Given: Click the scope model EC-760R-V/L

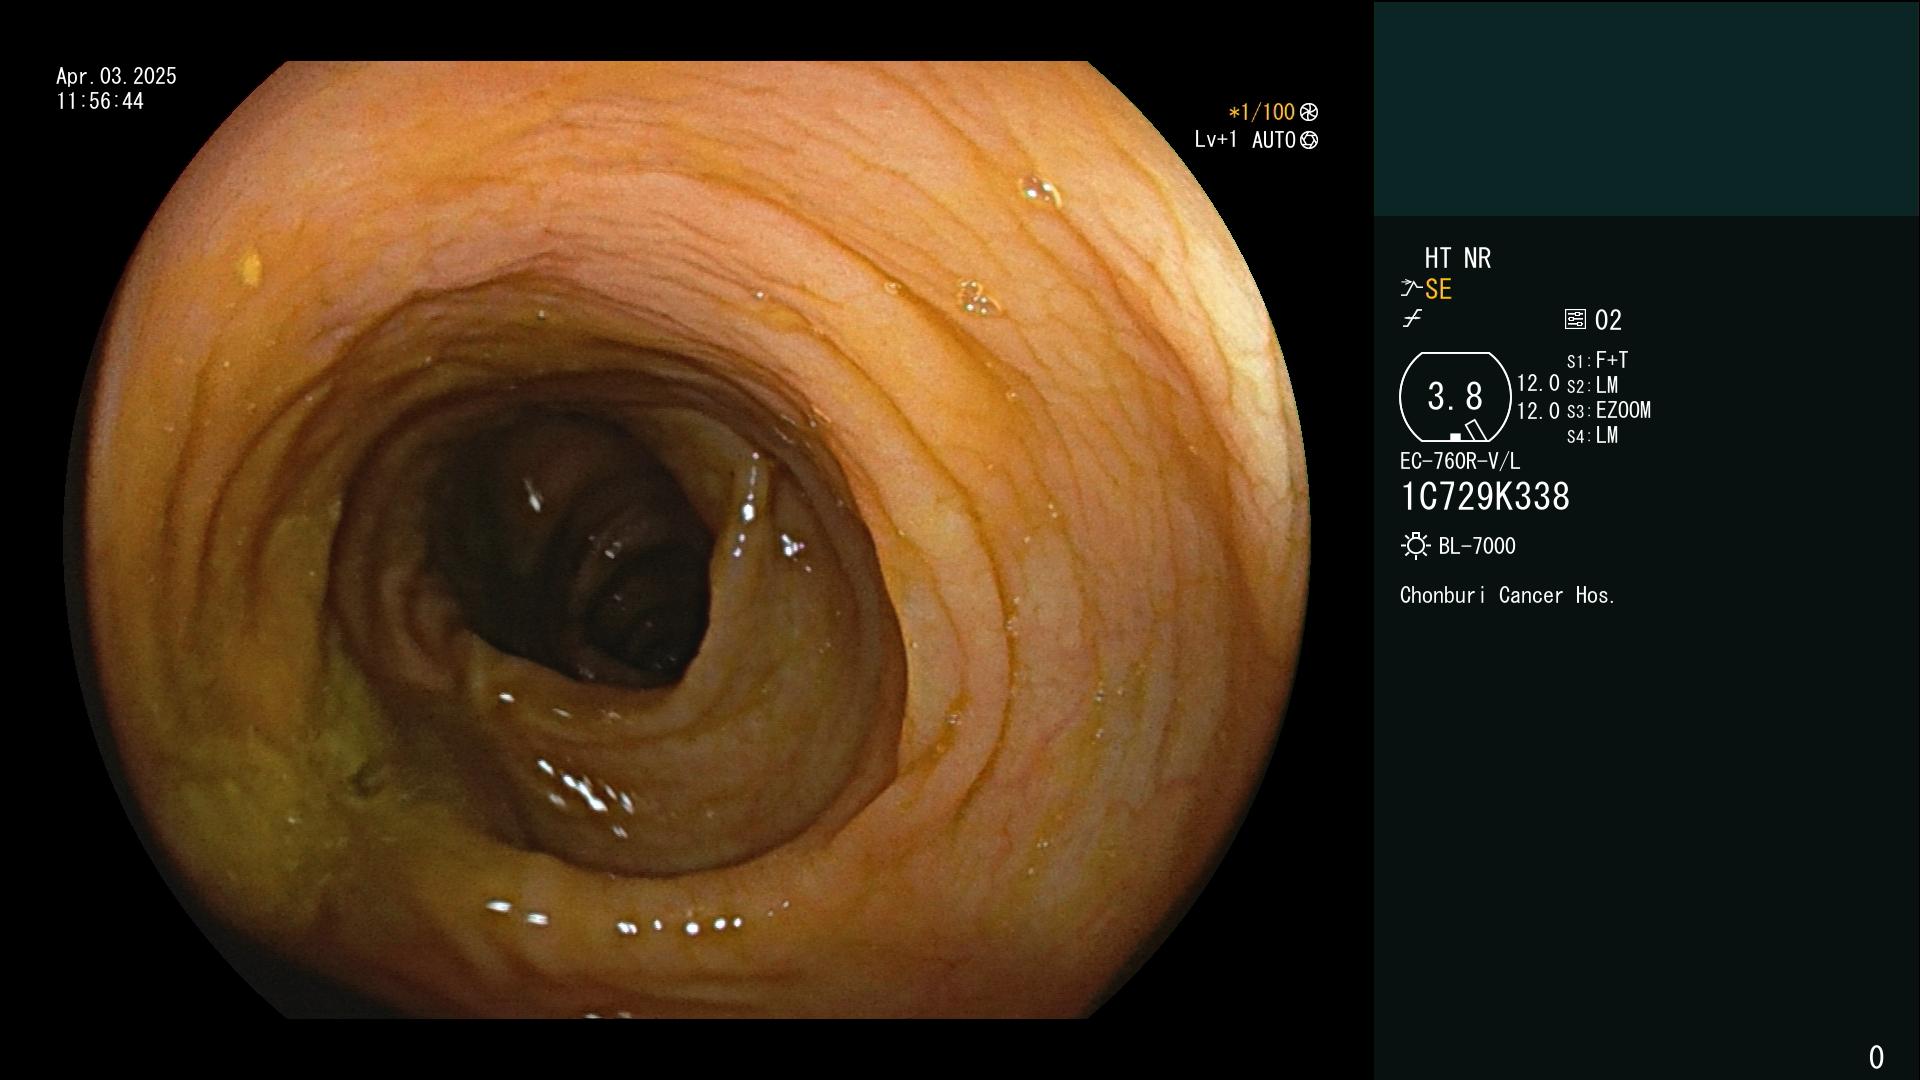Looking at the screenshot, I should coord(1460,461).
